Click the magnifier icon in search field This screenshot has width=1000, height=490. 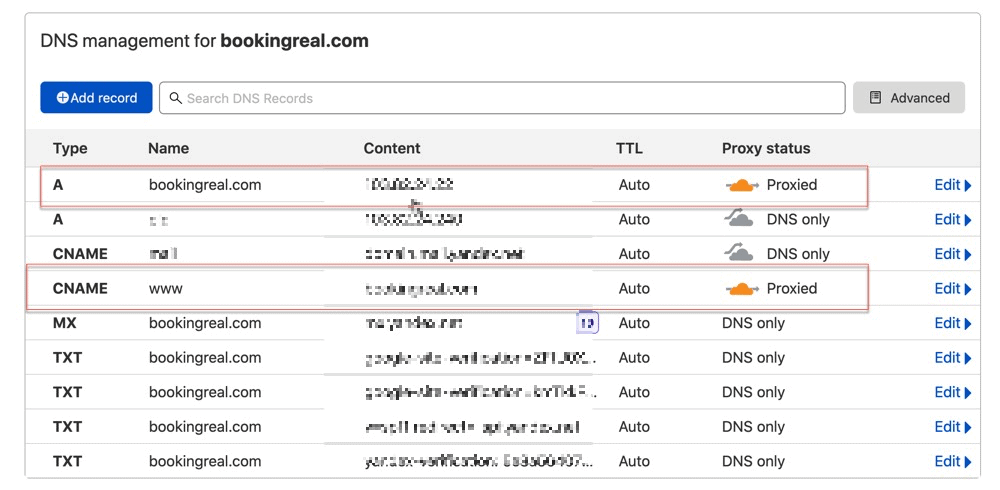[175, 98]
